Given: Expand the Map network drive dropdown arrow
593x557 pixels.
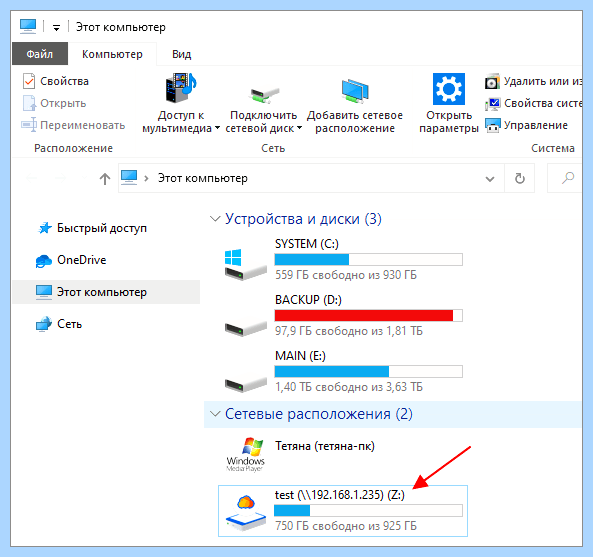Looking at the screenshot, I should [x=299, y=128].
